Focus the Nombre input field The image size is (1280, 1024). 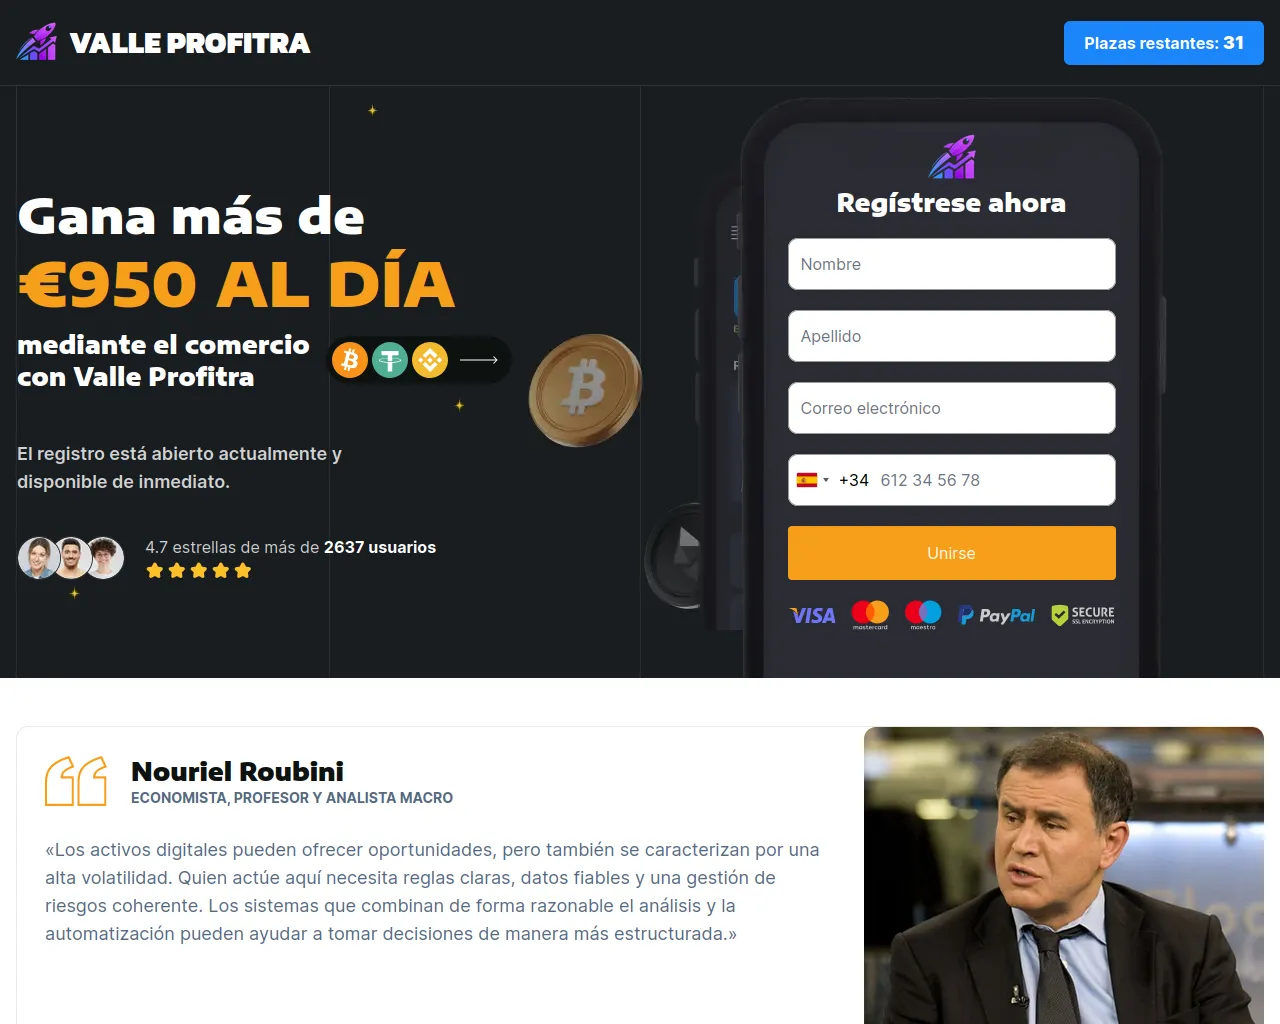pos(952,264)
